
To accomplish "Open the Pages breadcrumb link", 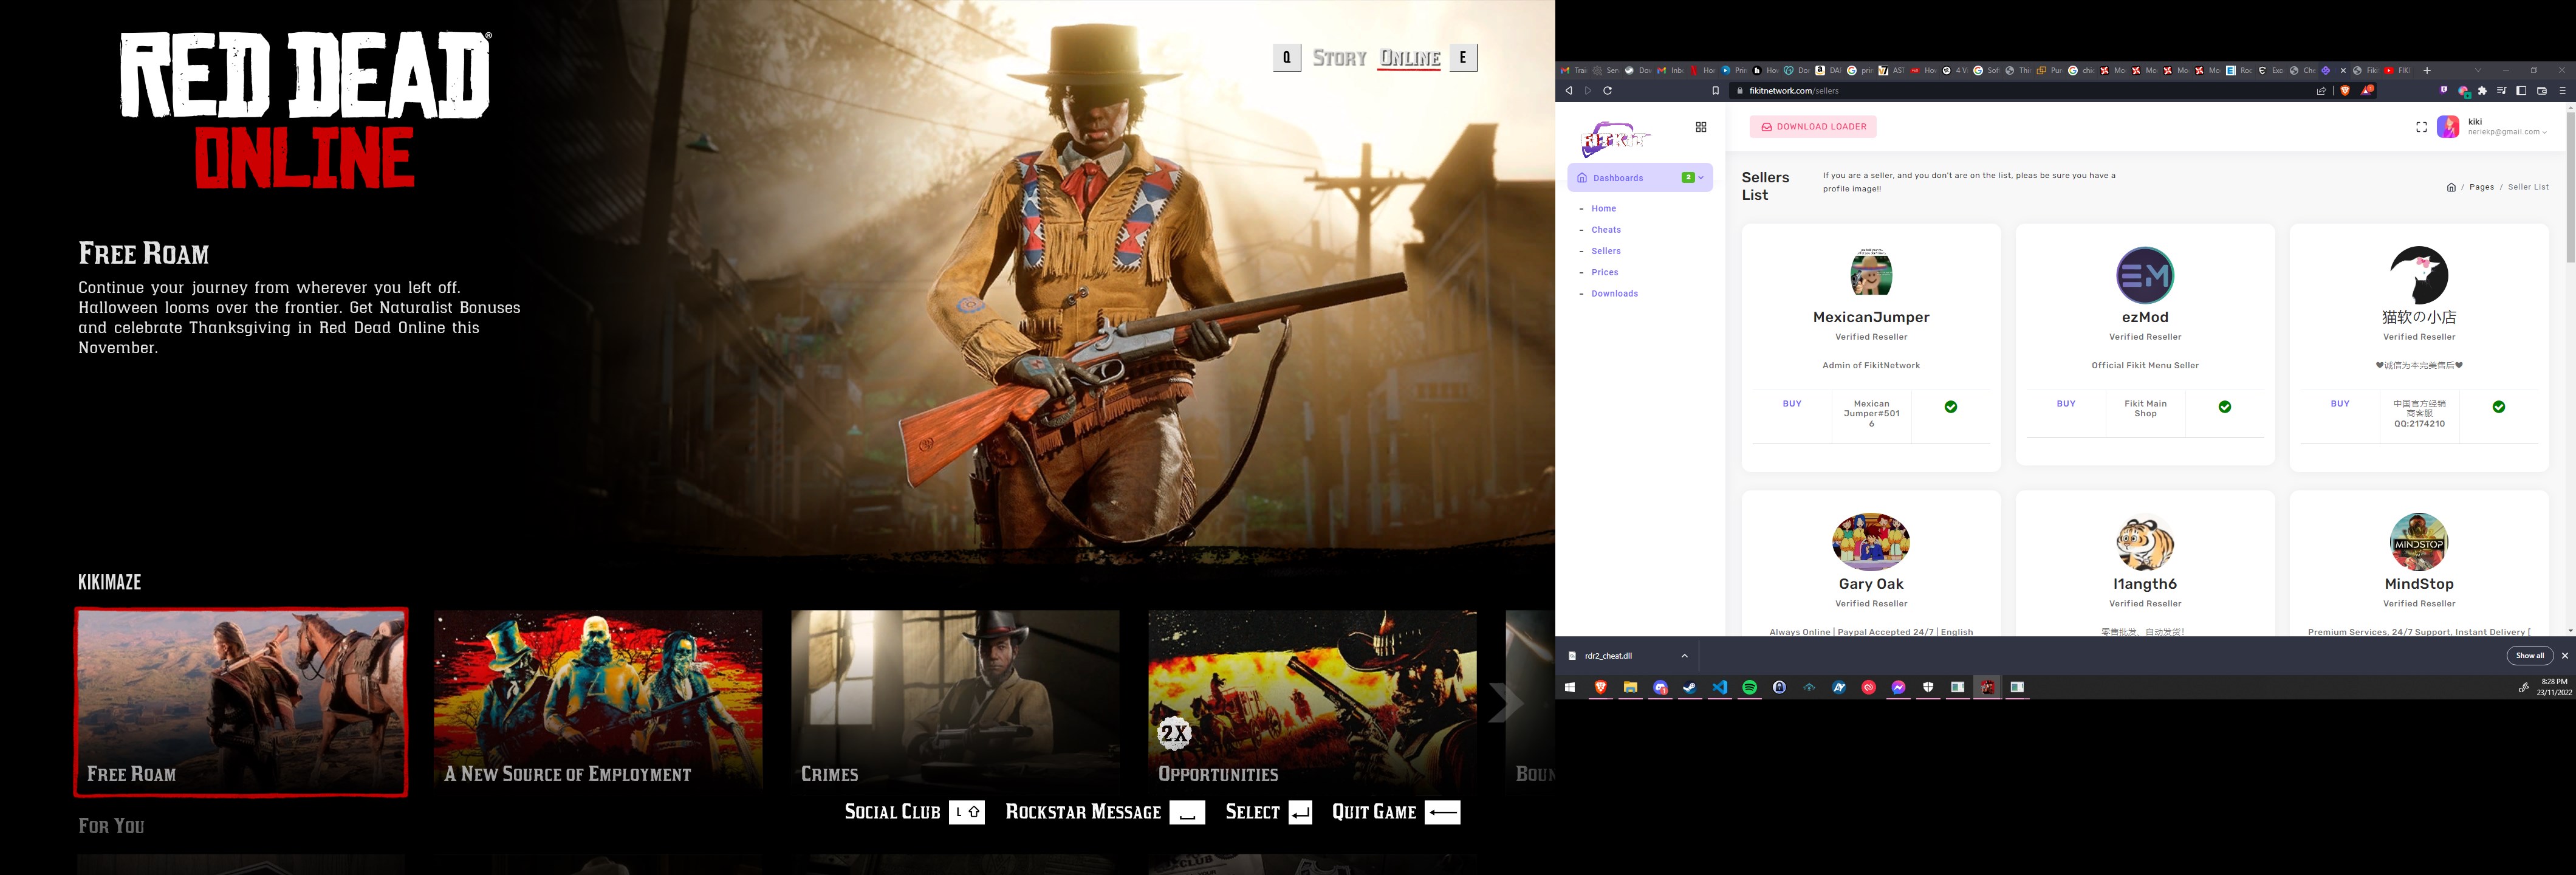I will (x=2482, y=187).
